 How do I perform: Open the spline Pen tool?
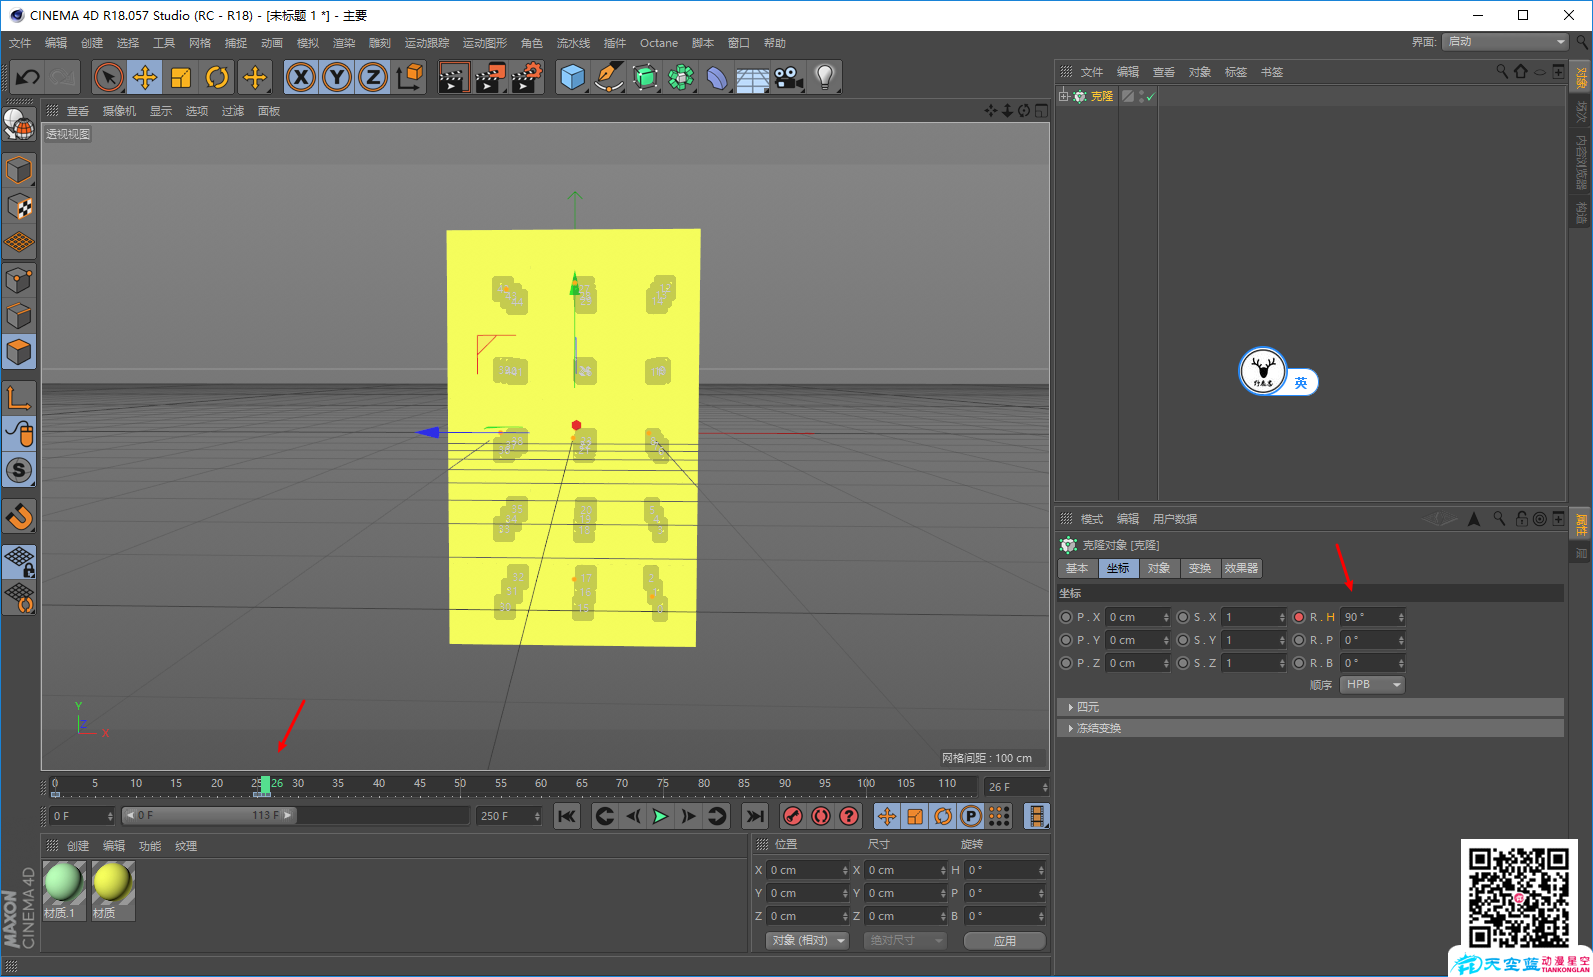(x=609, y=77)
